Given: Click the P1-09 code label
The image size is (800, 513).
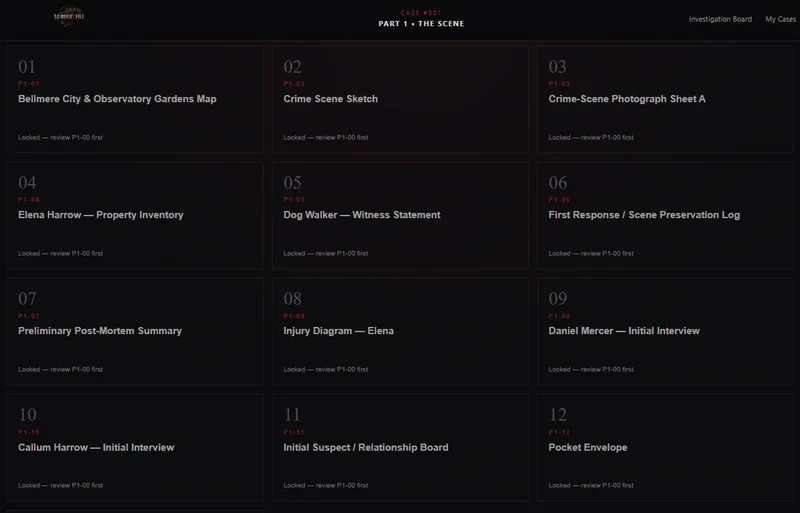Looking at the screenshot, I should coord(559,316).
